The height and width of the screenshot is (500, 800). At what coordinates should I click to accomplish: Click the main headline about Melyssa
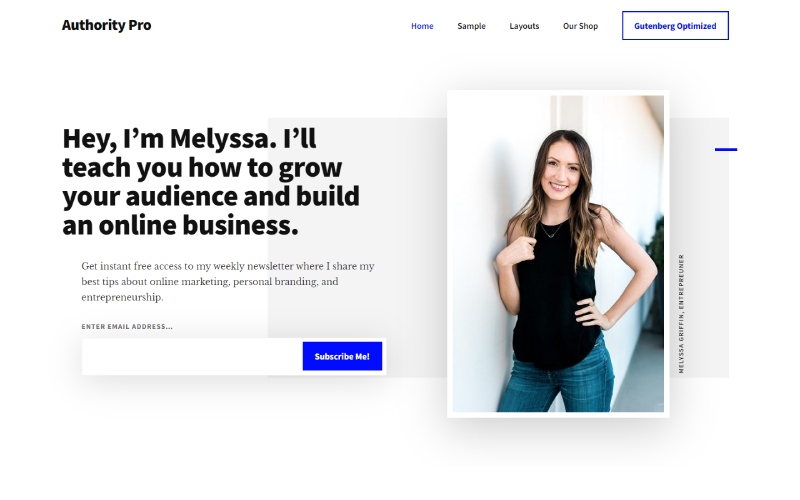pos(211,182)
